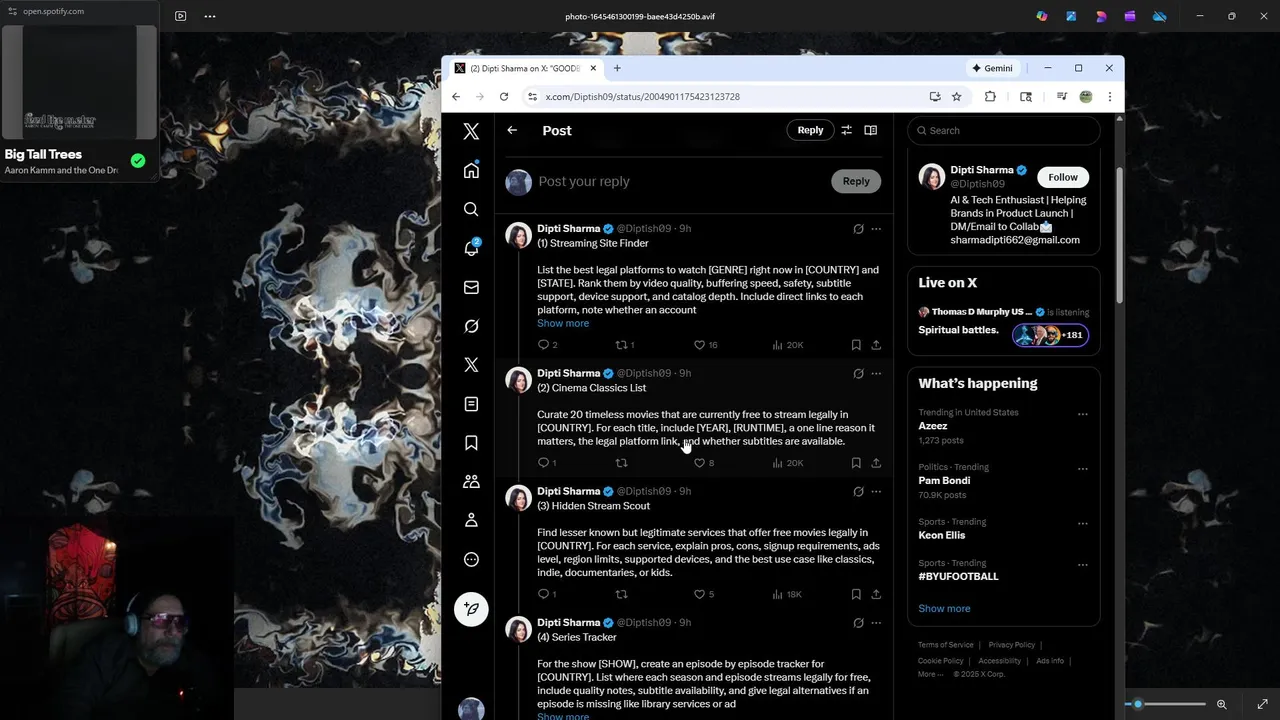This screenshot has width=1280, height=720.
Task: Show more trends in What's happening
Action: [x=944, y=608]
